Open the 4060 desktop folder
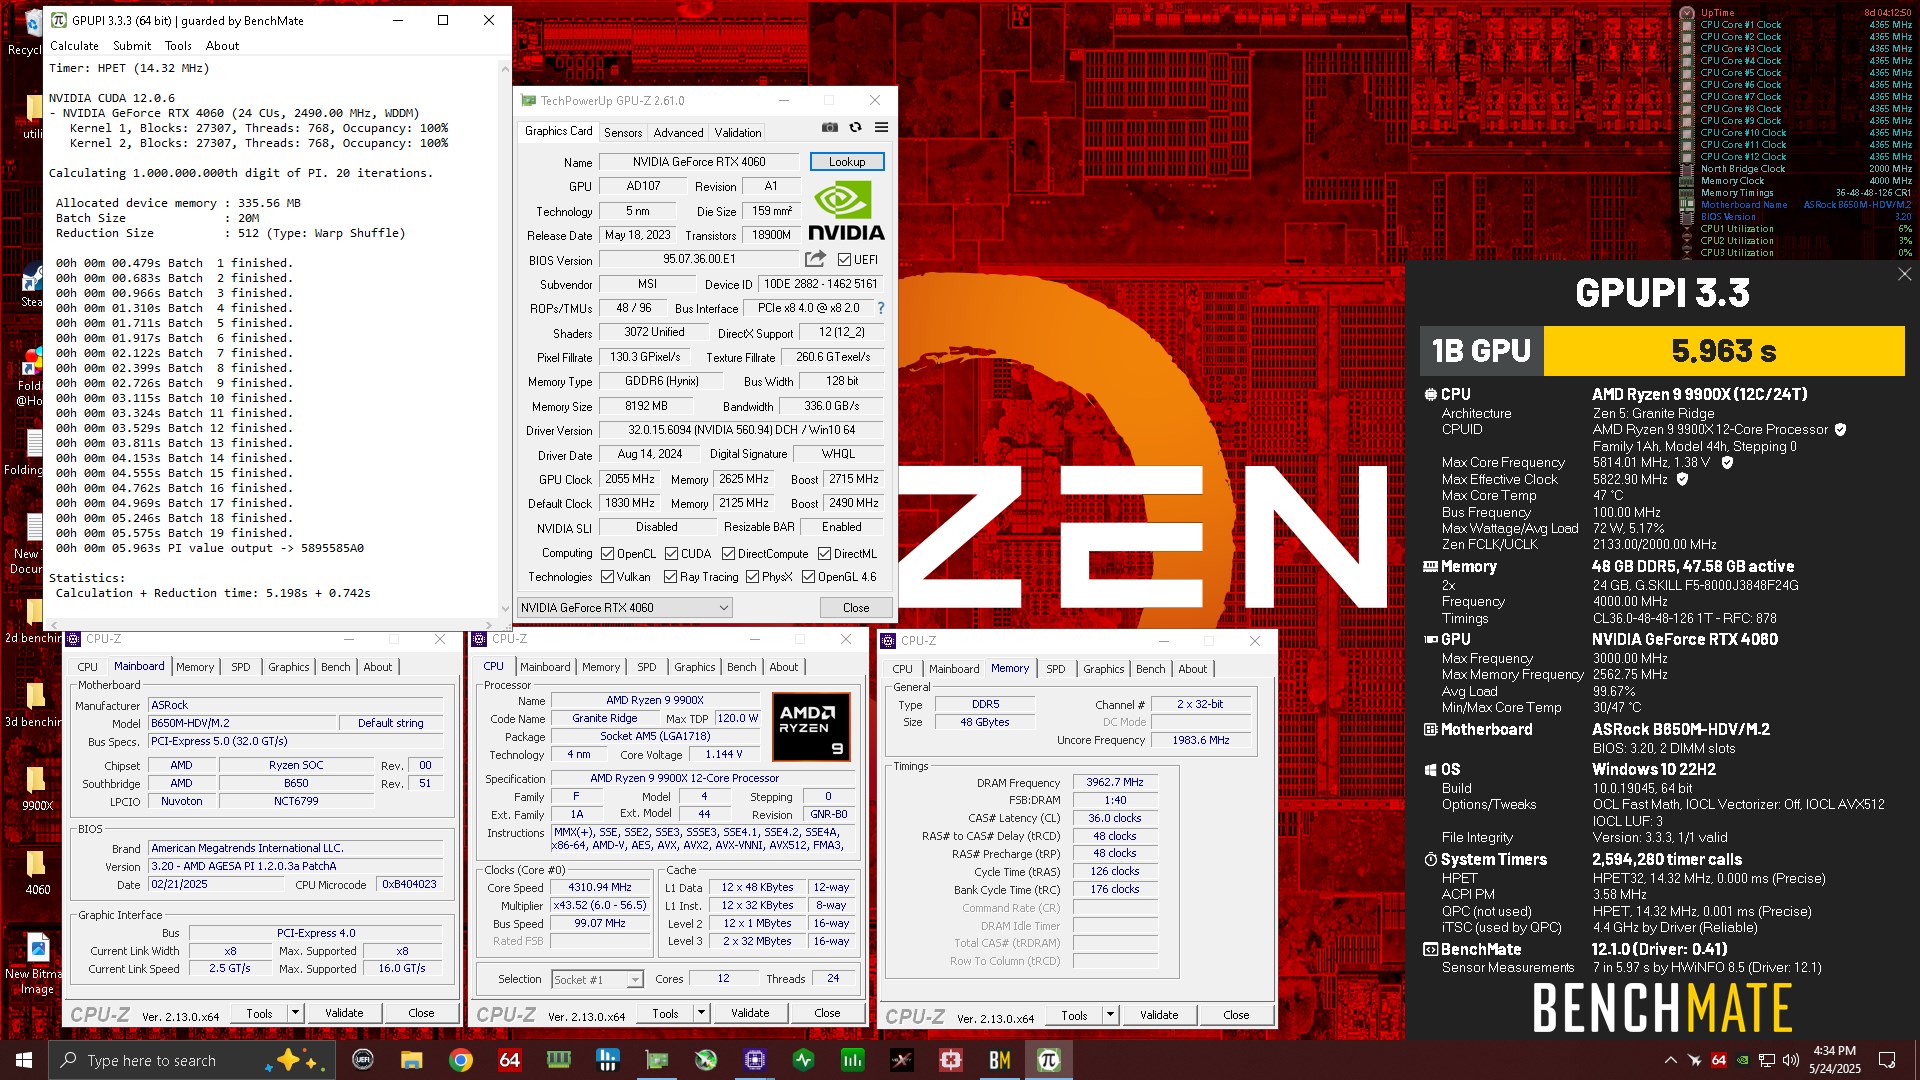 (37, 871)
